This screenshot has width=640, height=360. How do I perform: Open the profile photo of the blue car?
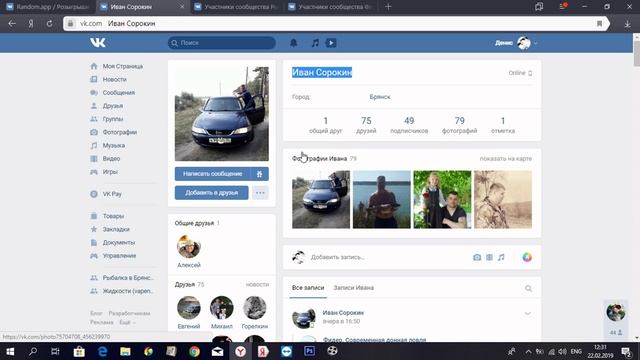pos(222,114)
